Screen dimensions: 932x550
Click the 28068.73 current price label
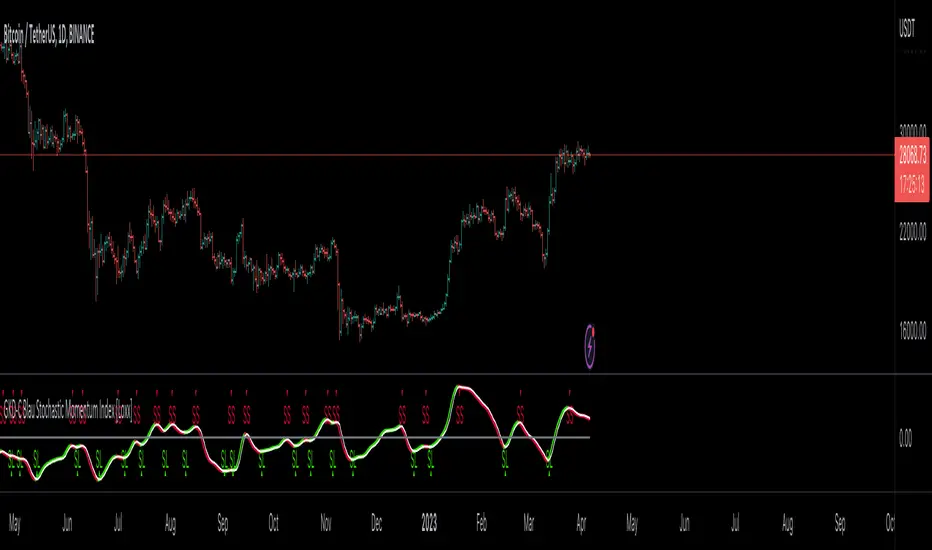pyautogui.click(x=912, y=156)
